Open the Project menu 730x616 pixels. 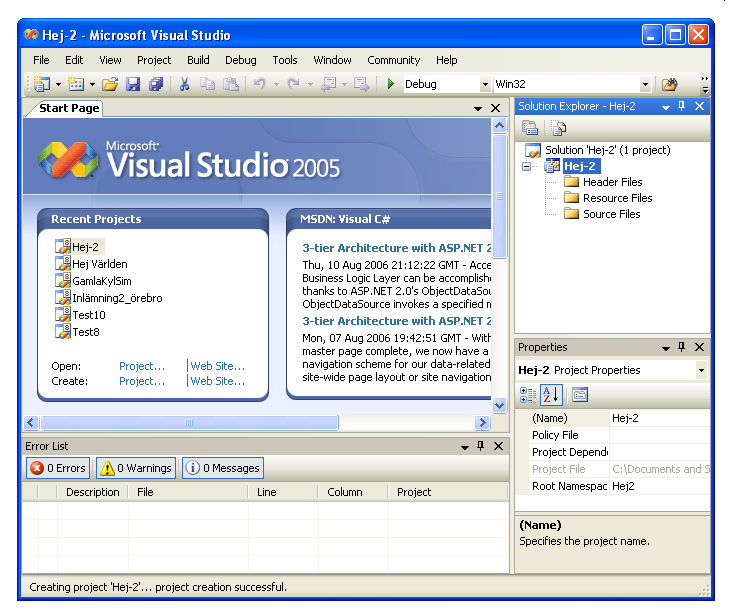coord(154,60)
